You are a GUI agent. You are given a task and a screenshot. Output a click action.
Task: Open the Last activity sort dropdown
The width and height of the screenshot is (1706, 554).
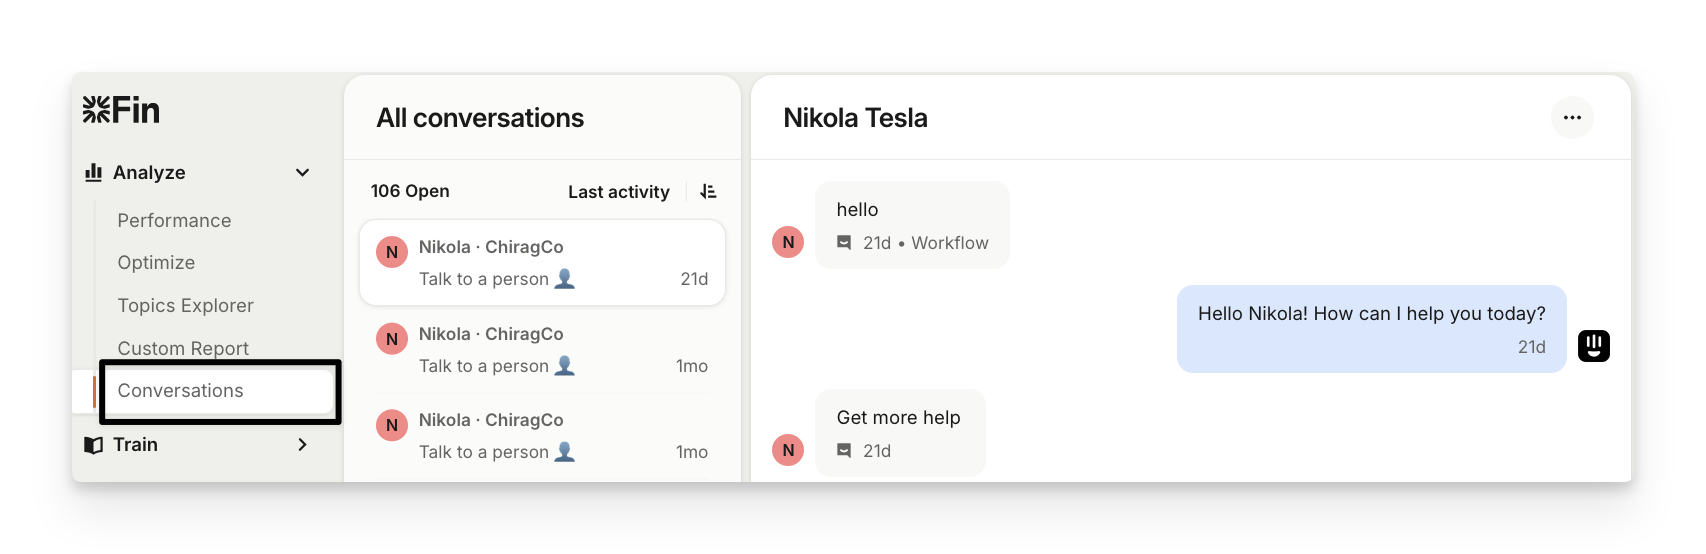point(618,192)
